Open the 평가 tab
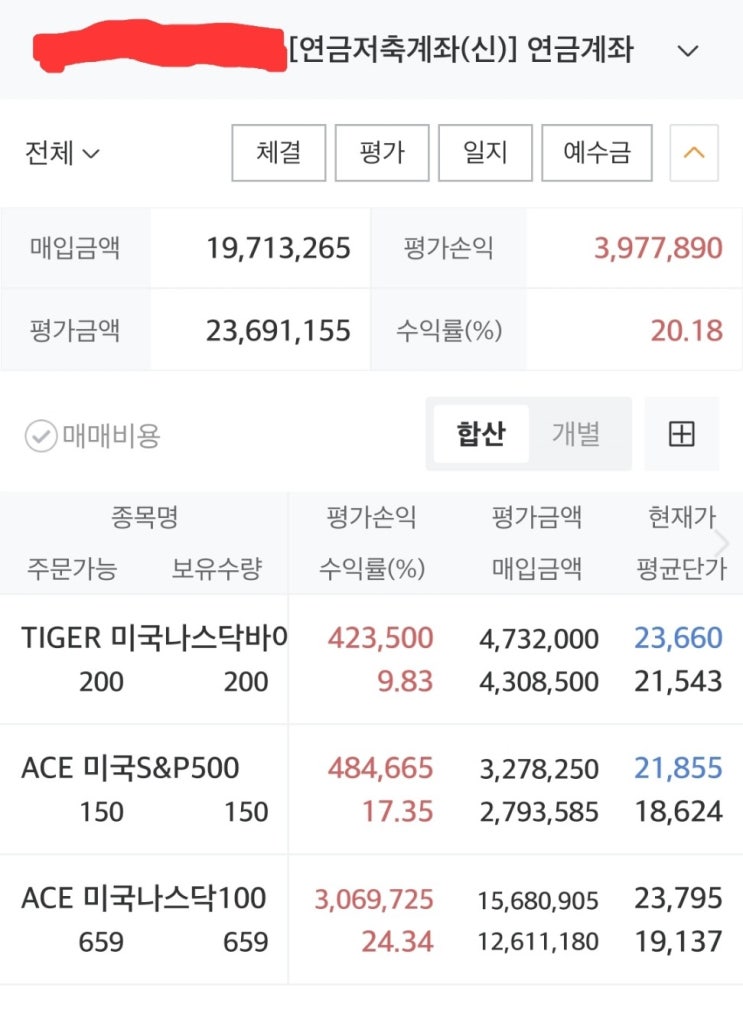The height and width of the screenshot is (1023, 743). [x=382, y=153]
